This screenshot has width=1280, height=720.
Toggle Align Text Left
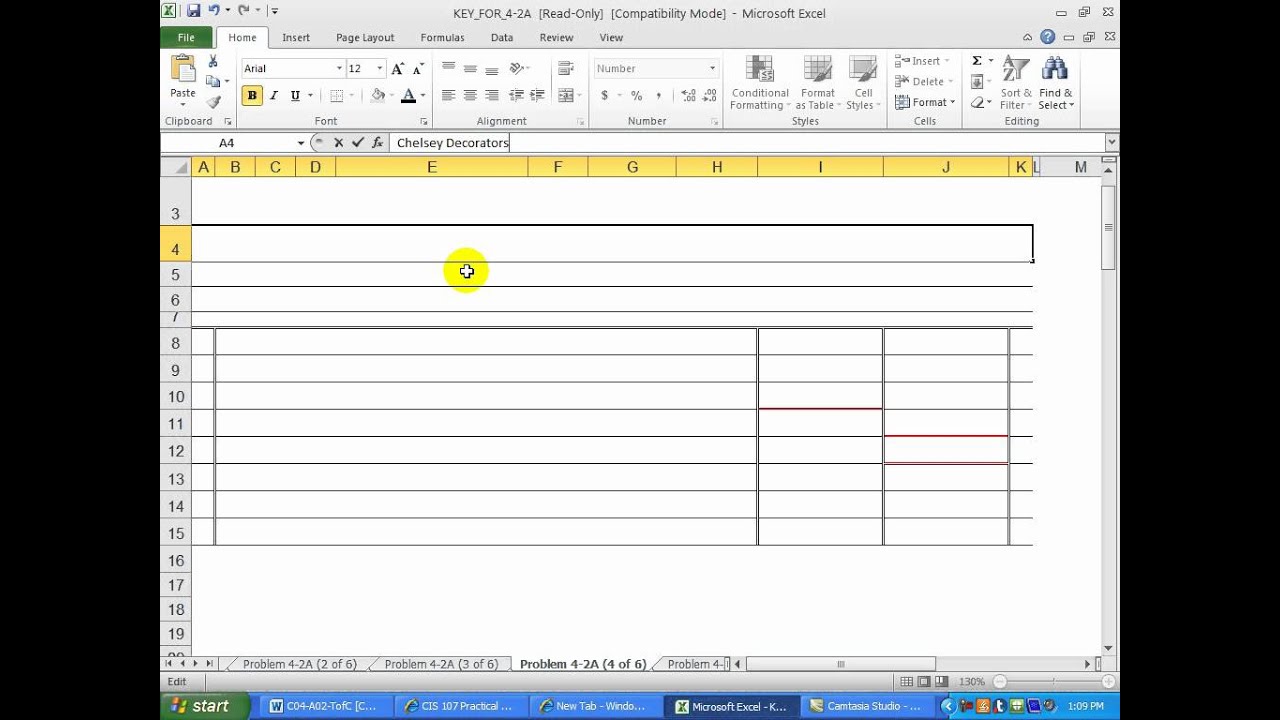point(448,96)
